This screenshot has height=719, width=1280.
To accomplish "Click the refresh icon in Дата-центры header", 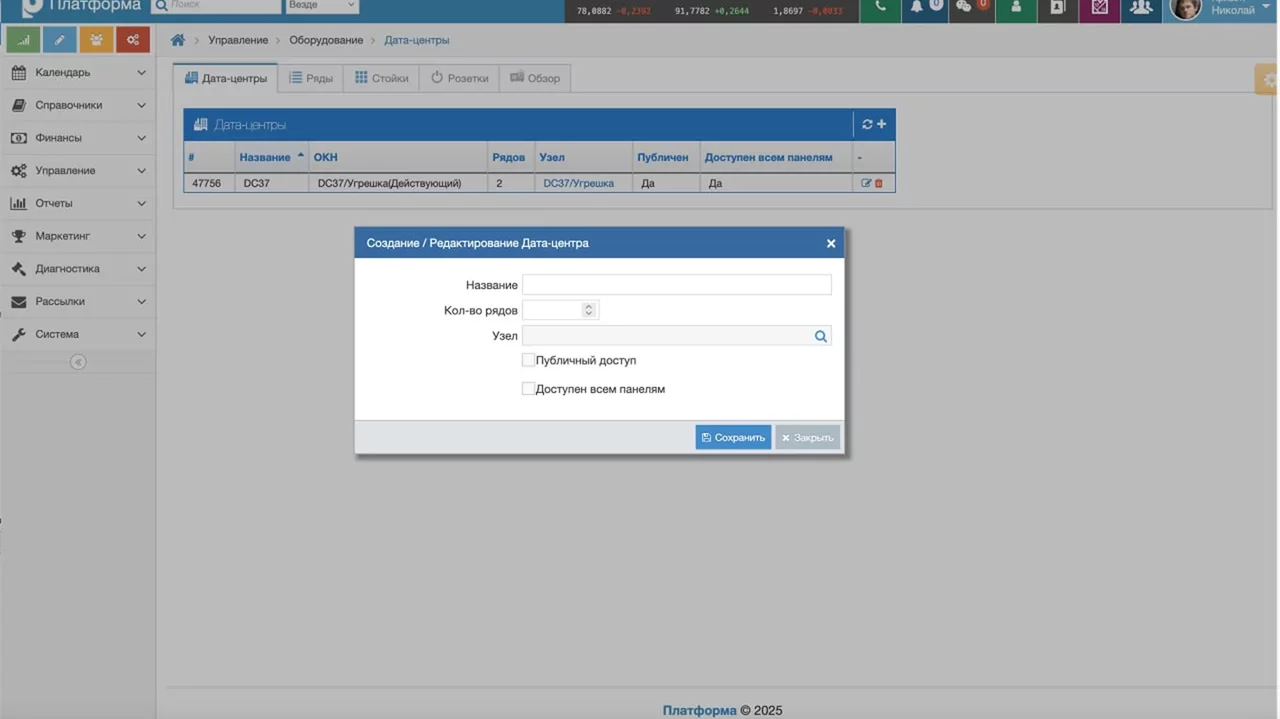I will click(867, 124).
